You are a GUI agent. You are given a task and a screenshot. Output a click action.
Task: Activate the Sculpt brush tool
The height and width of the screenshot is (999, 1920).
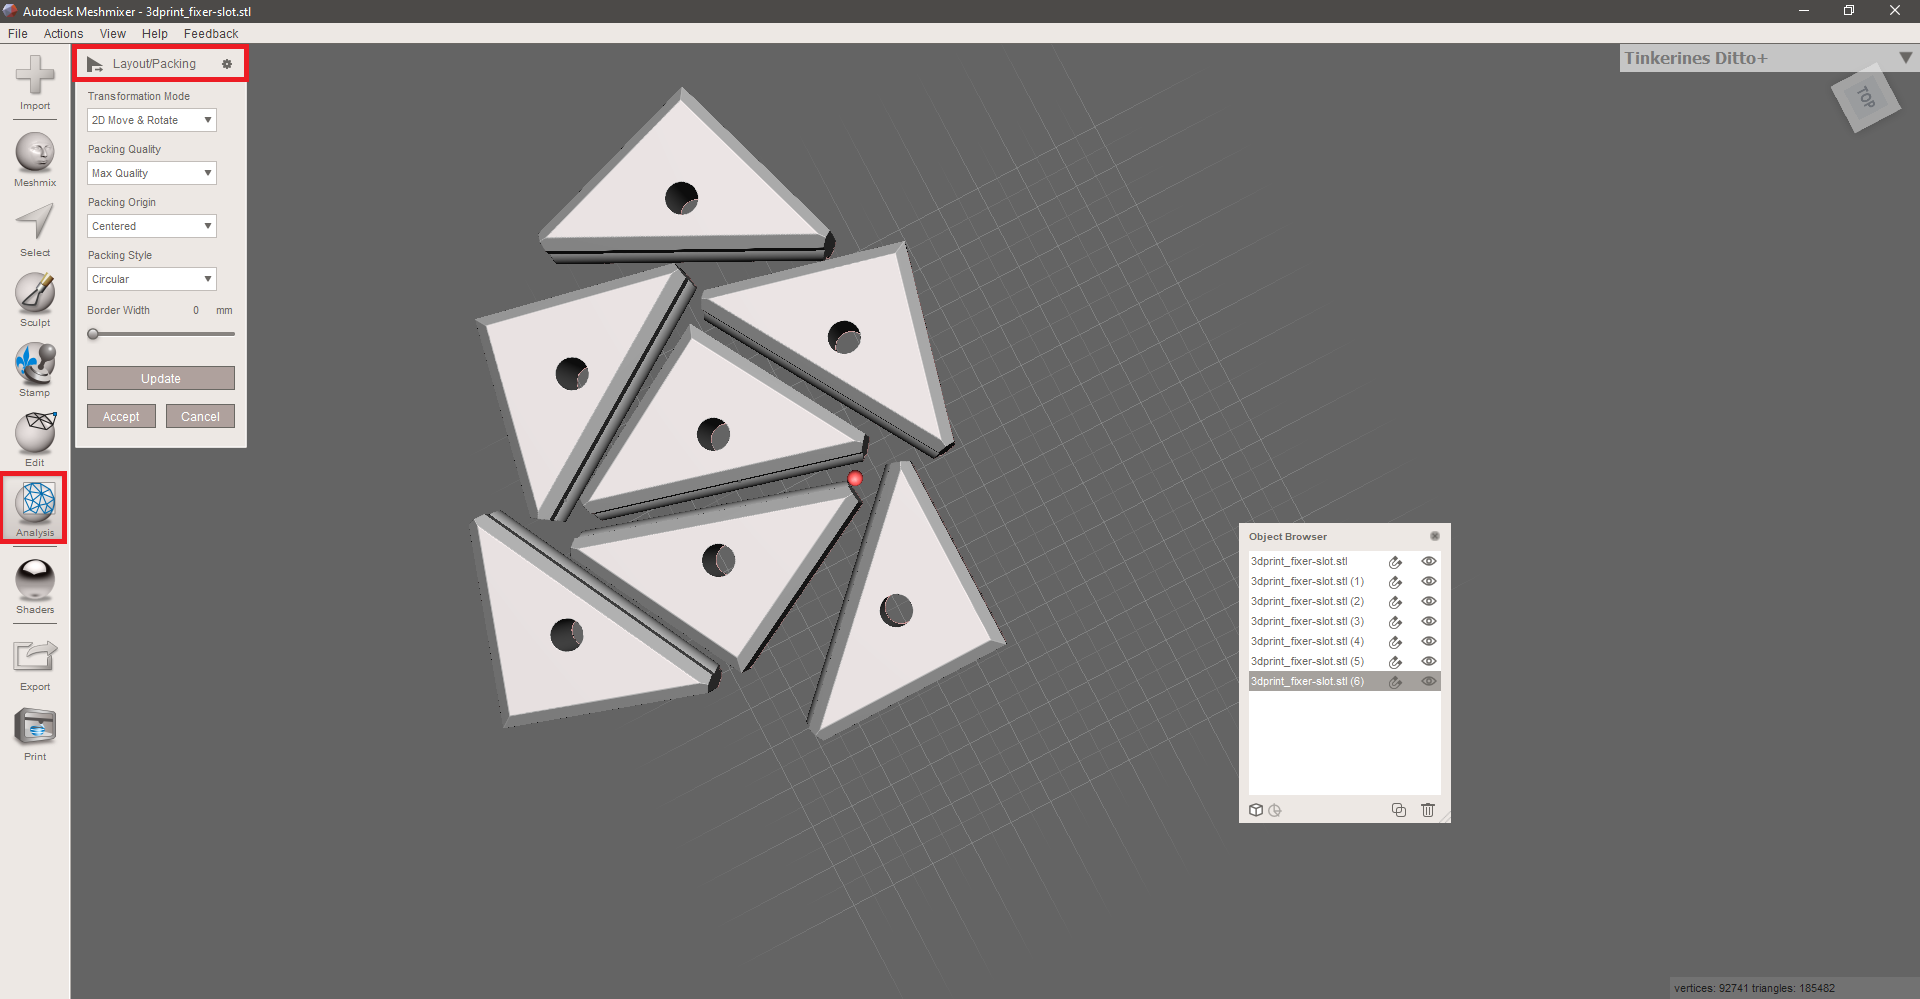(x=35, y=297)
